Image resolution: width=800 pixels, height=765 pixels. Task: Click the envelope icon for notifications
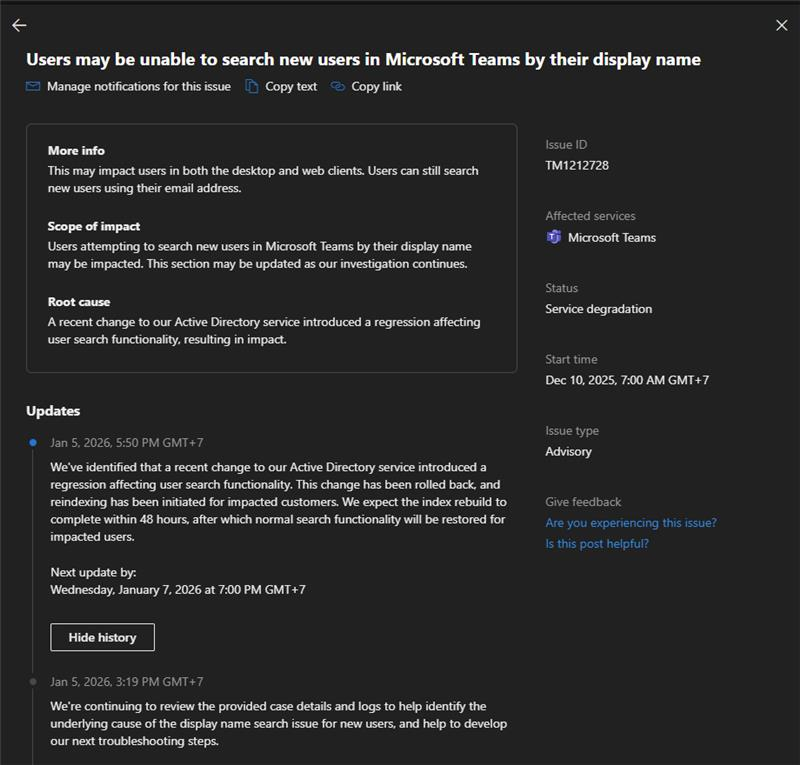coord(33,86)
